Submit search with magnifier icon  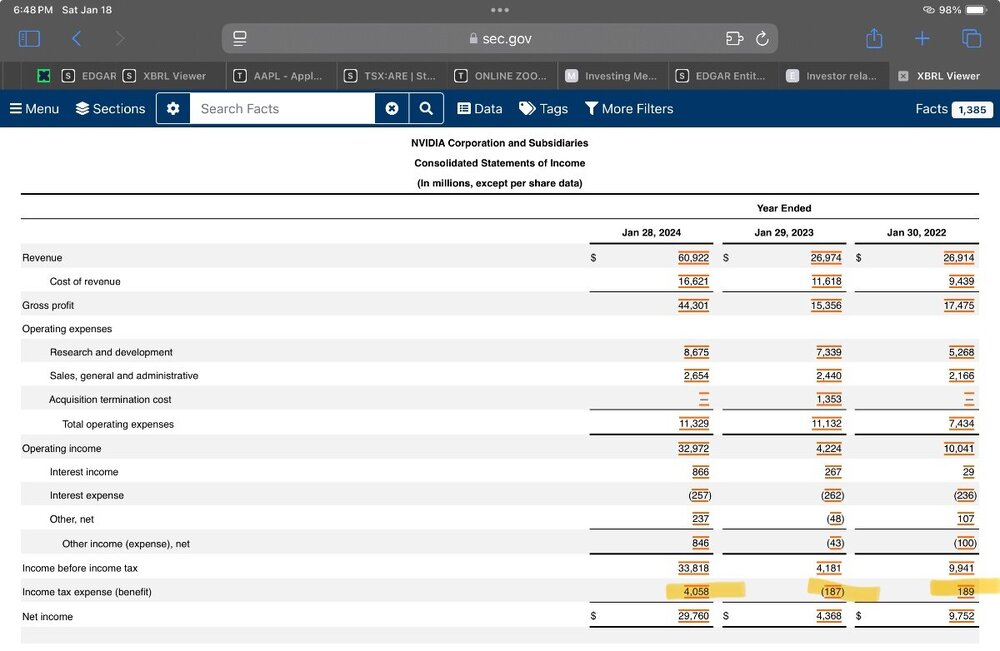pos(426,108)
